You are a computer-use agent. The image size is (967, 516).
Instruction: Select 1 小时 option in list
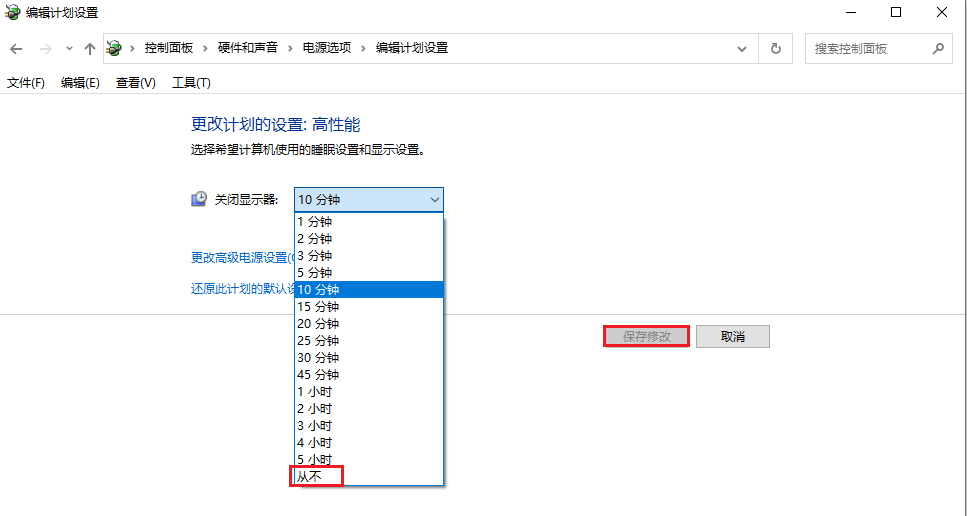[315, 391]
